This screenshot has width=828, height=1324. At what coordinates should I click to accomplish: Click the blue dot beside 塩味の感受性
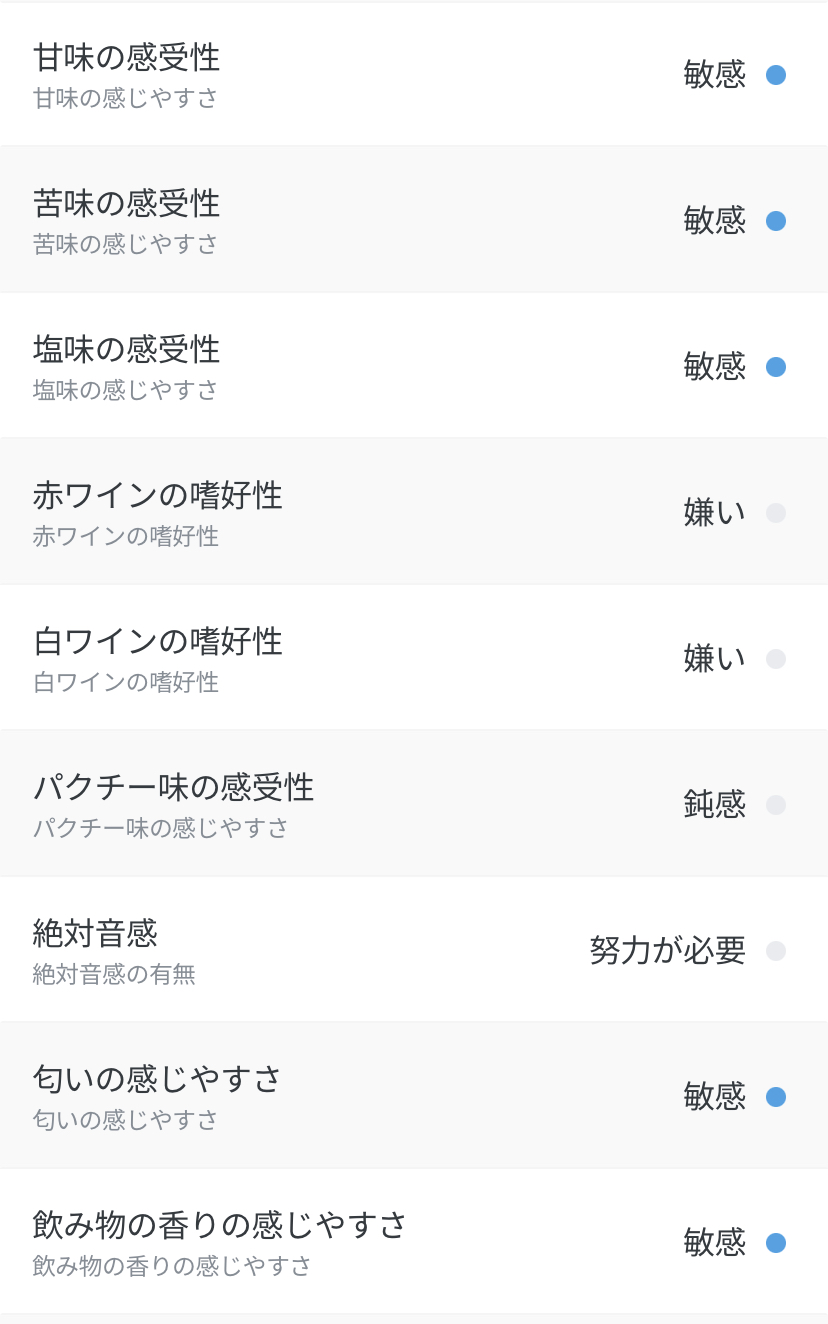click(776, 367)
